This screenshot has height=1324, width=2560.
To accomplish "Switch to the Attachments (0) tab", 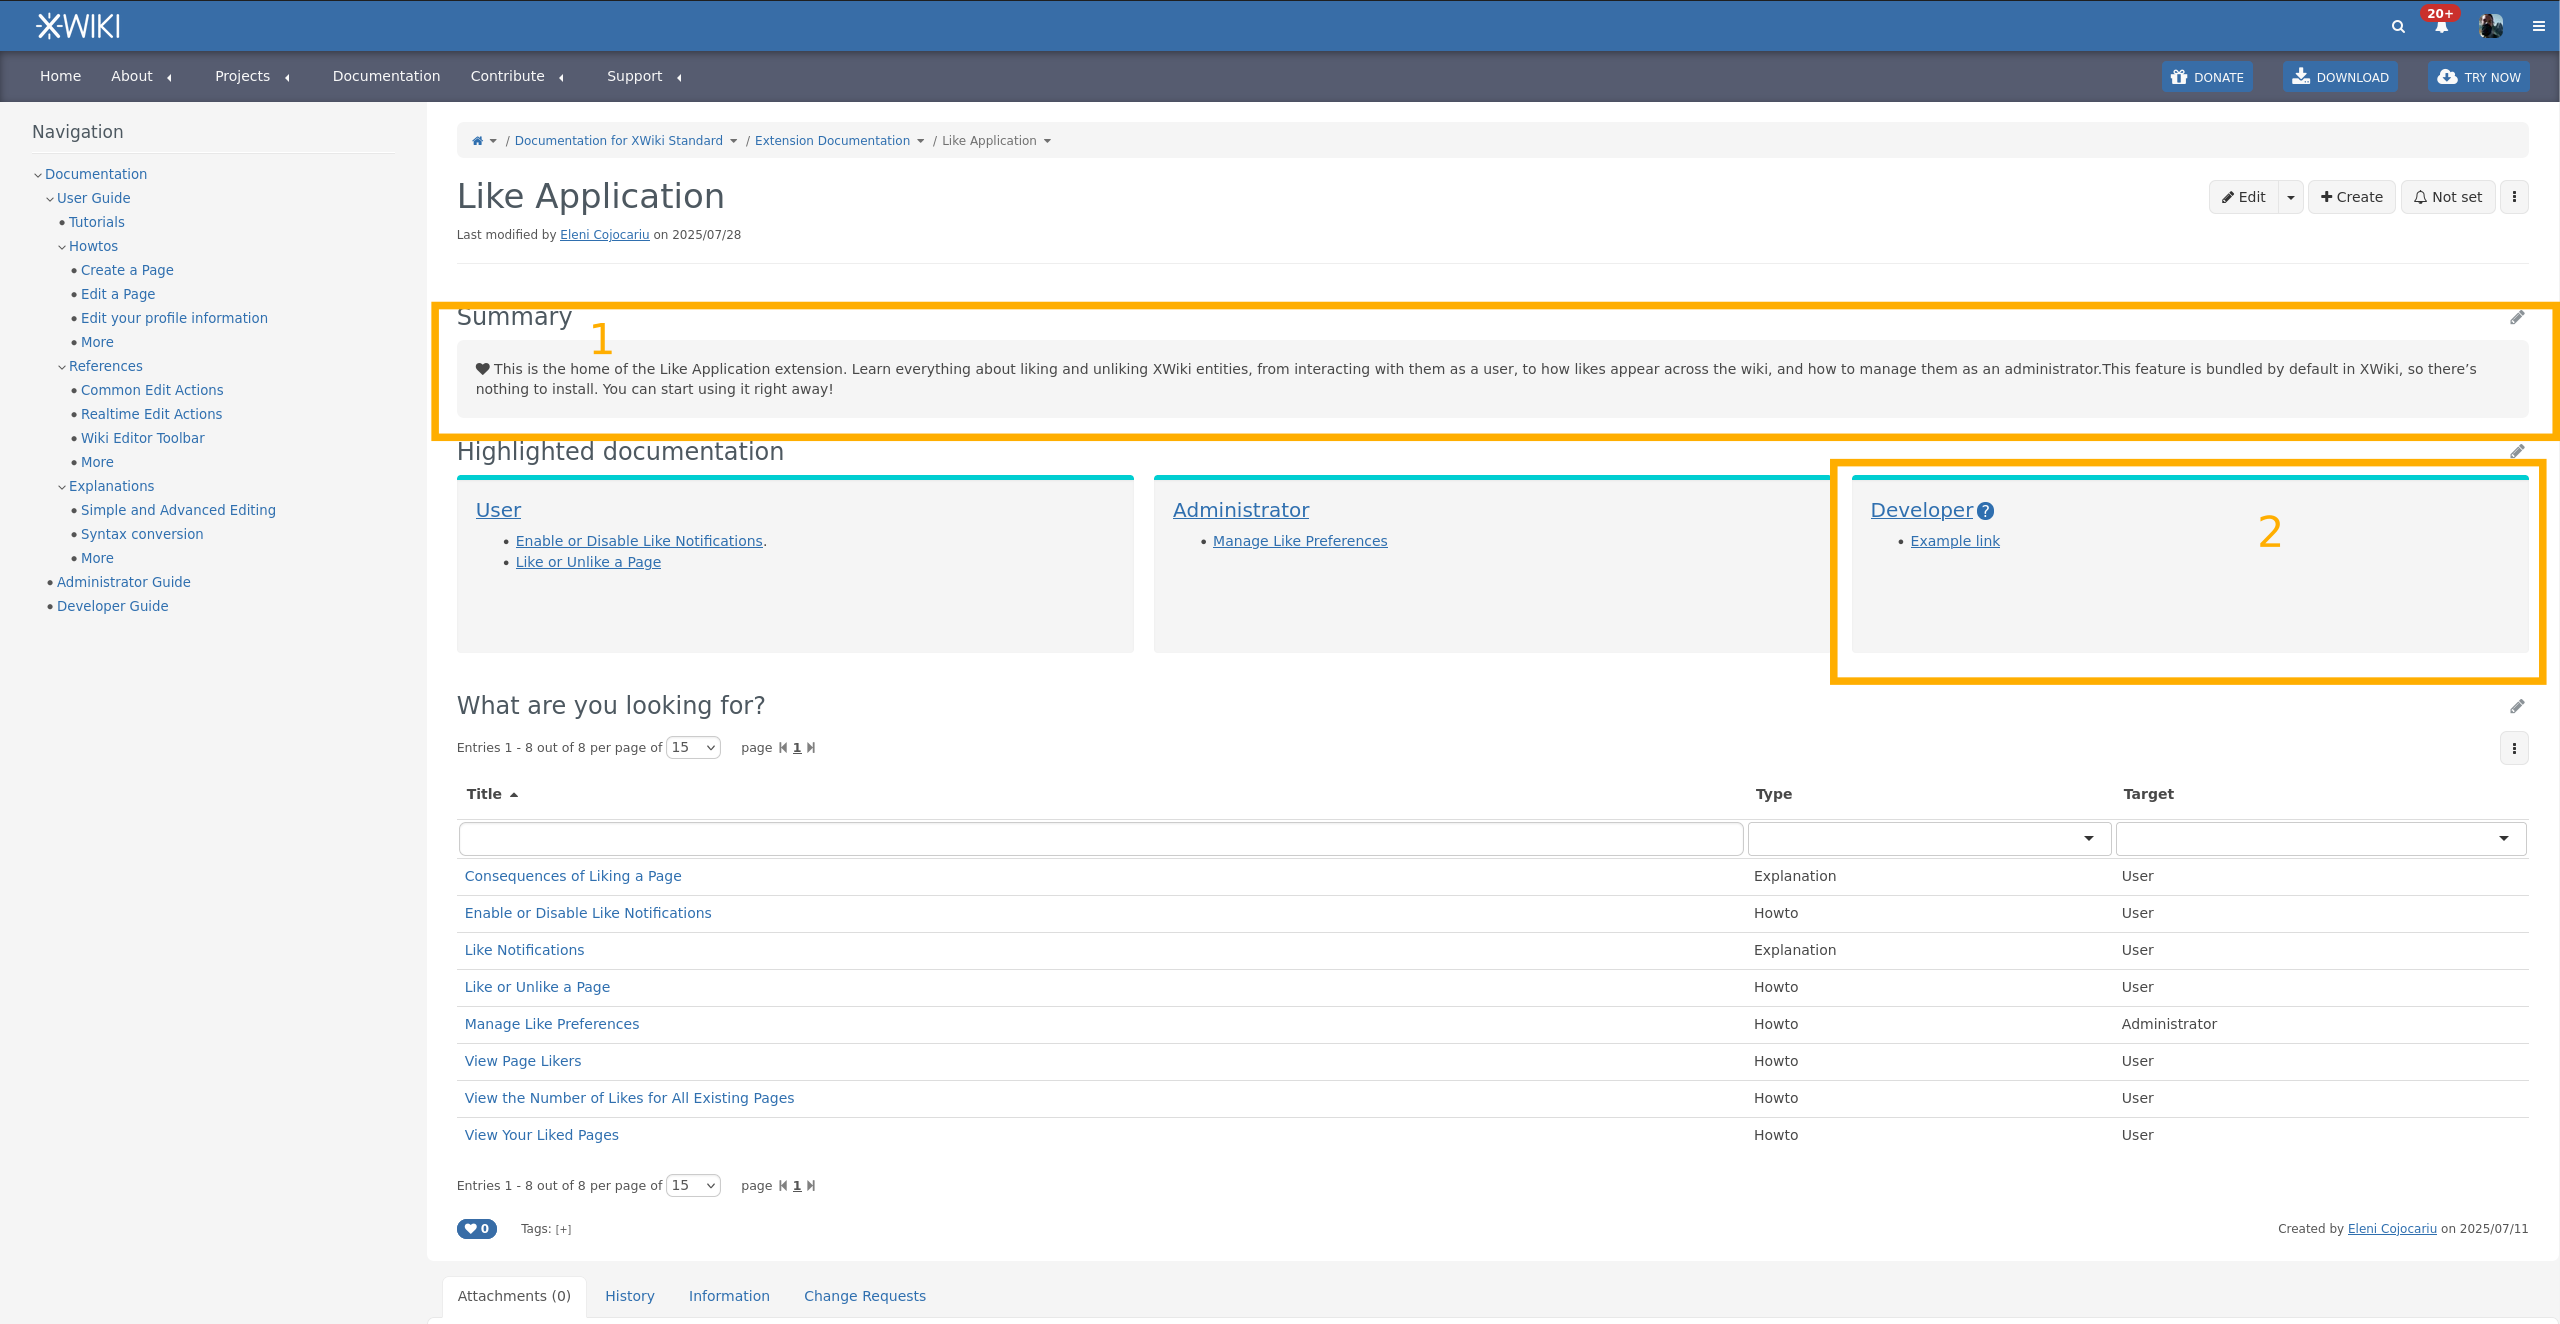I will 514,1296.
